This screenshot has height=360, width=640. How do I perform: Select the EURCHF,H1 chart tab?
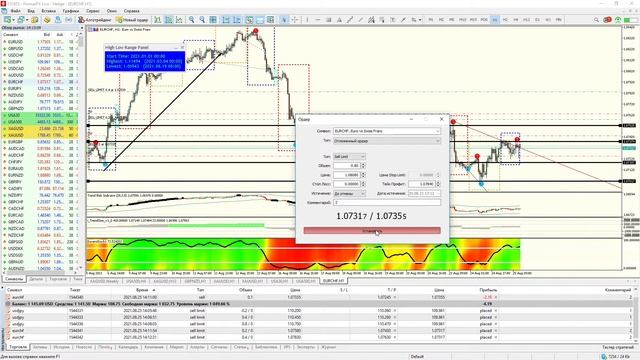(333, 281)
